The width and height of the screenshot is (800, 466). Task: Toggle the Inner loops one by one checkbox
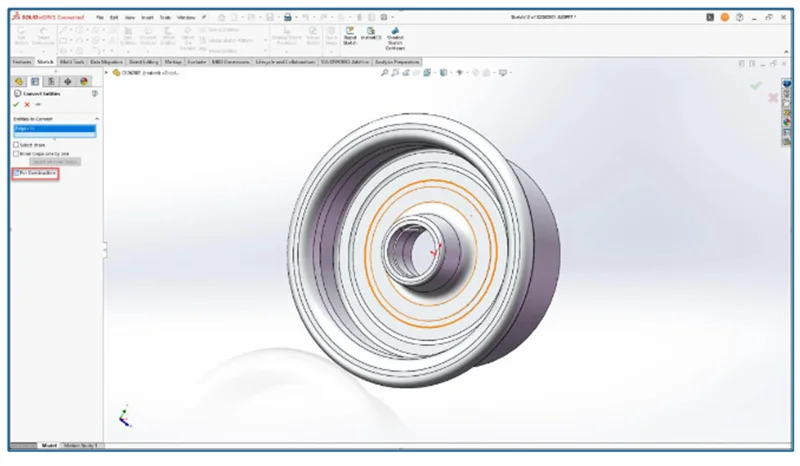[x=17, y=153]
